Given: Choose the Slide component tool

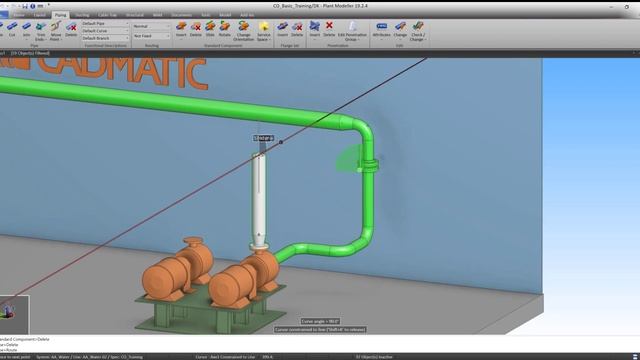Looking at the screenshot, I should pos(210,30).
